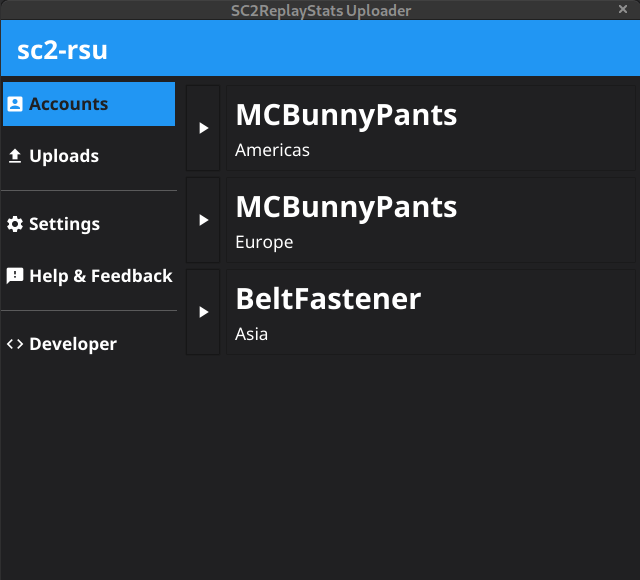Click the Uploads arrow icon

point(15,156)
